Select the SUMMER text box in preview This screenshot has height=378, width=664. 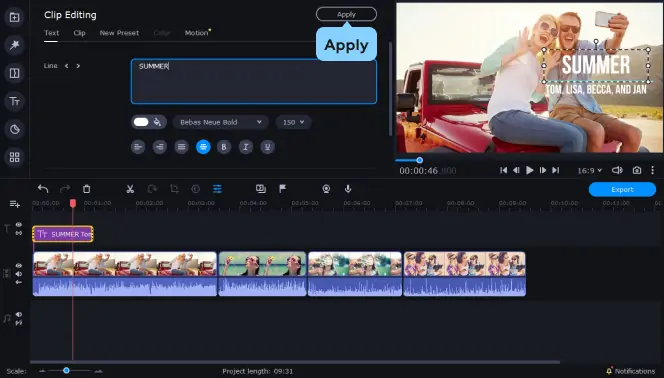596,65
